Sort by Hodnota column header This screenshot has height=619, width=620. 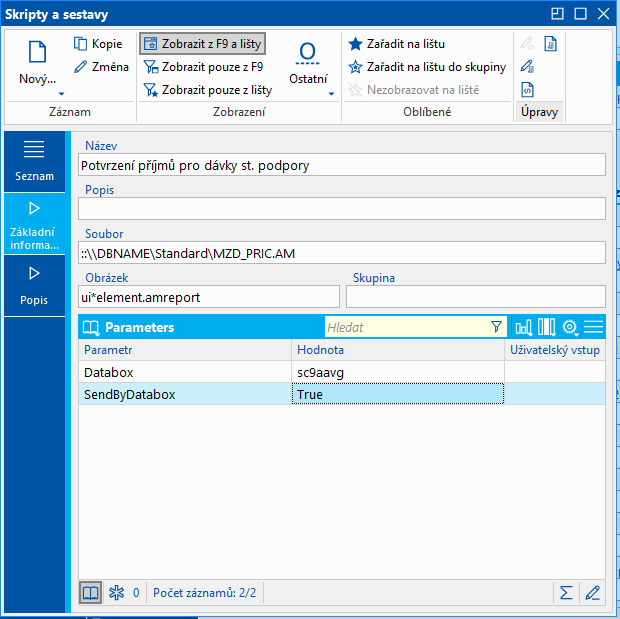398,350
